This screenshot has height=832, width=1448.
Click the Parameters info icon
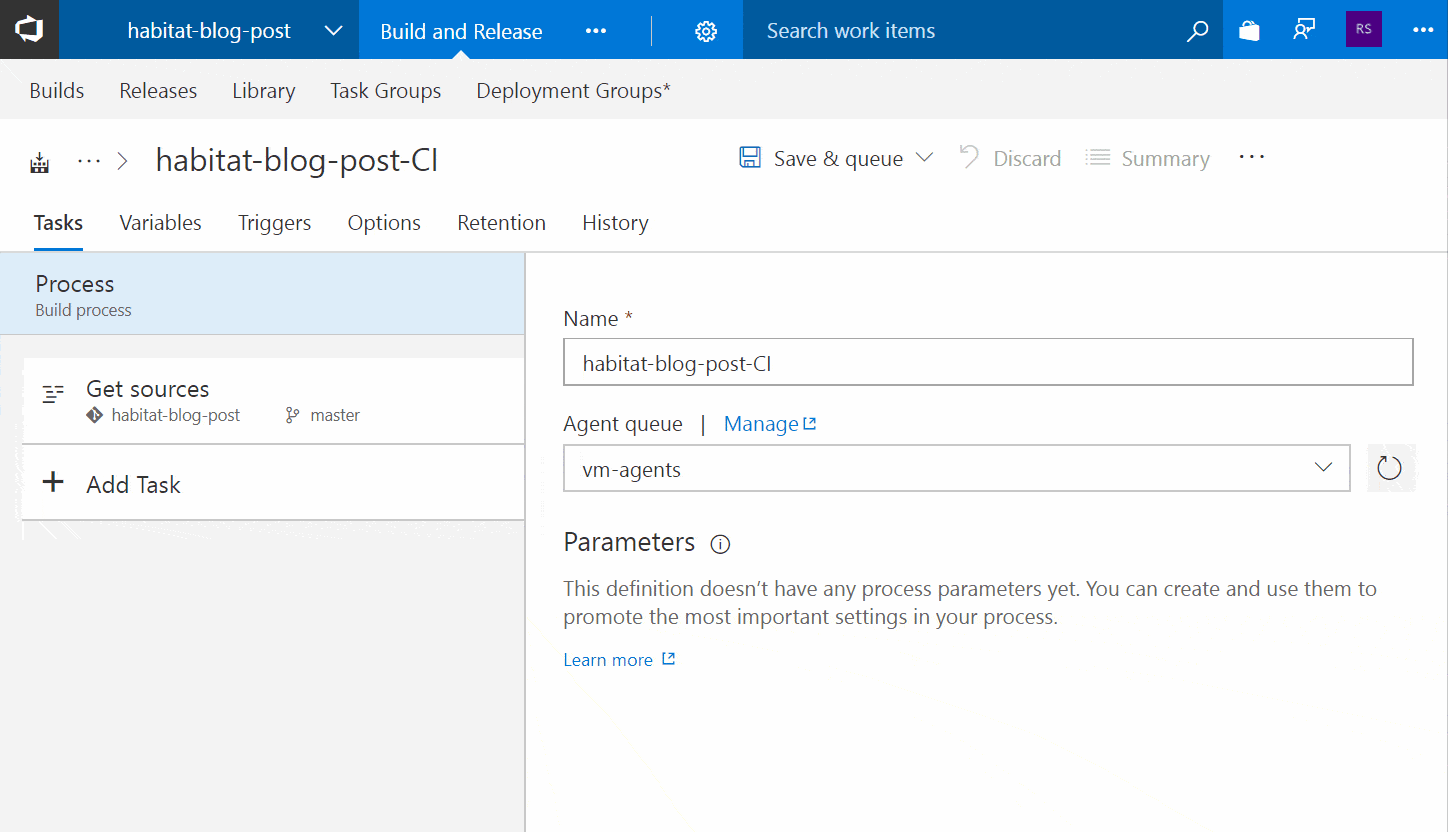click(720, 544)
